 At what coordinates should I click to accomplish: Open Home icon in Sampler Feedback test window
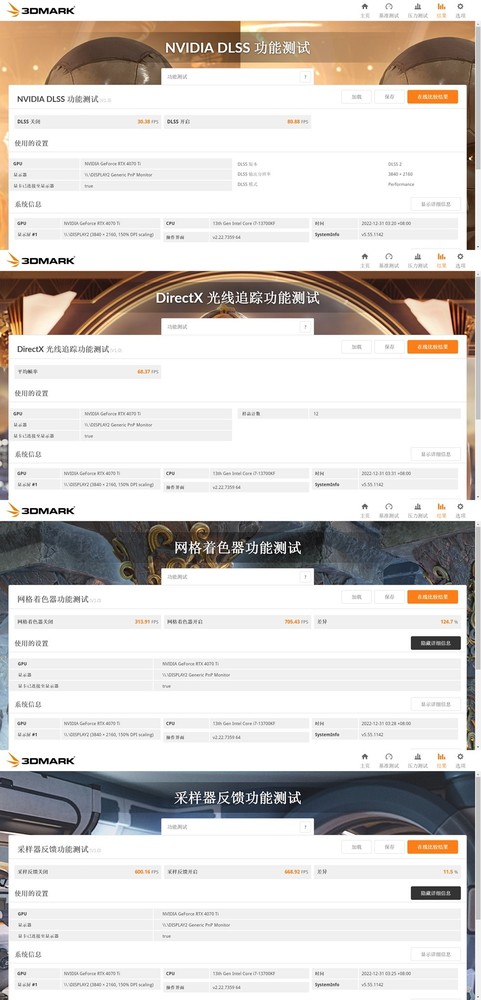click(x=365, y=759)
